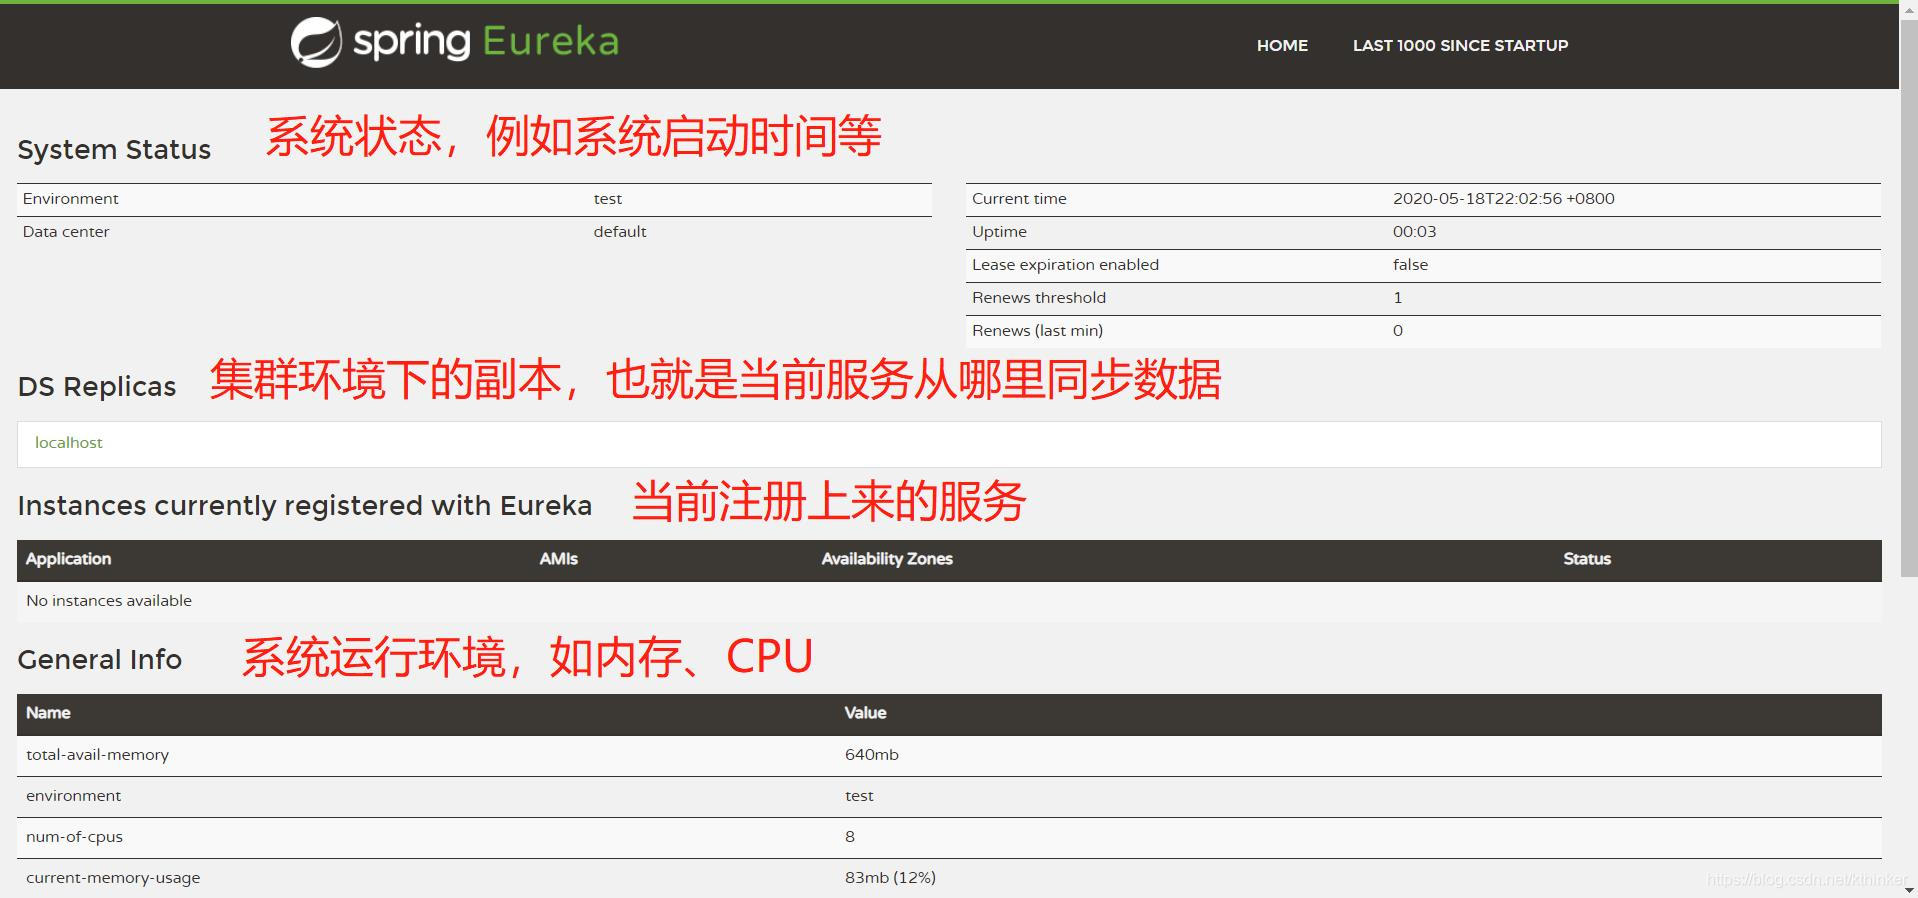1918x898 pixels.
Task: Click the General Info environment value 'test'
Action: pyautogui.click(x=859, y=796)
